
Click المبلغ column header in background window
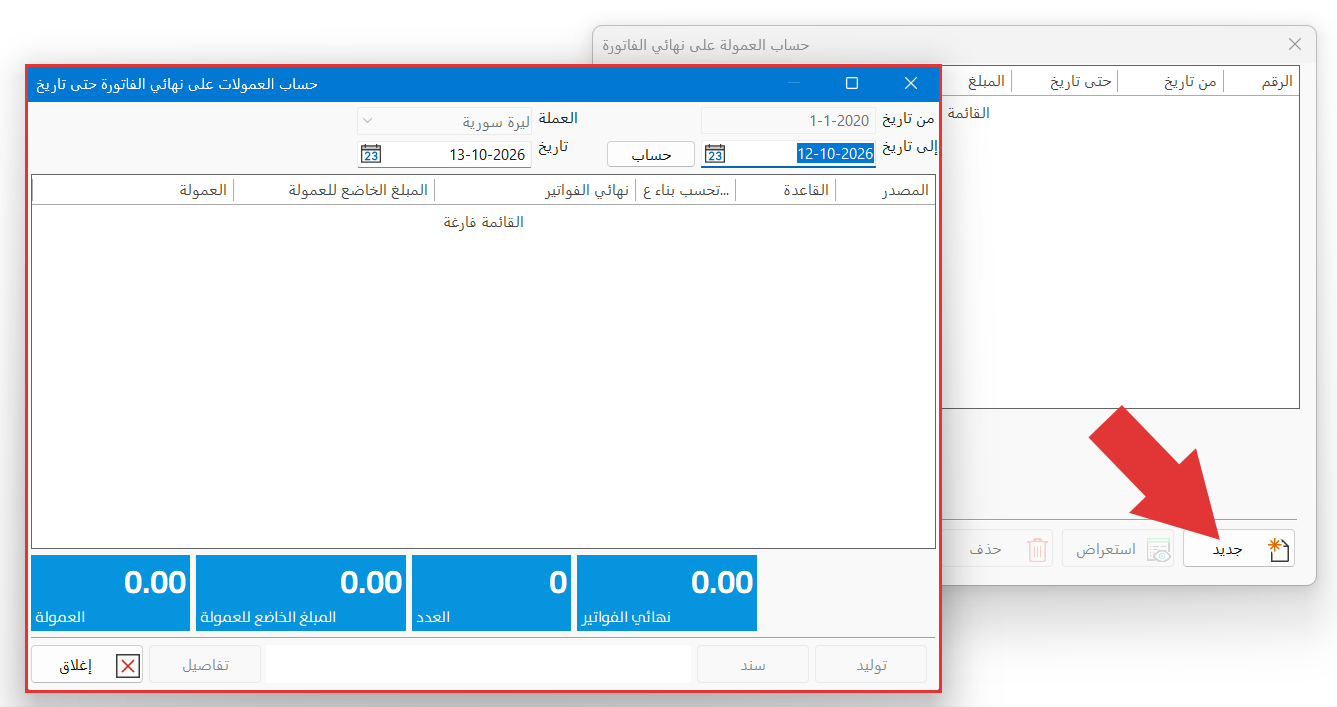coord(977,82)
